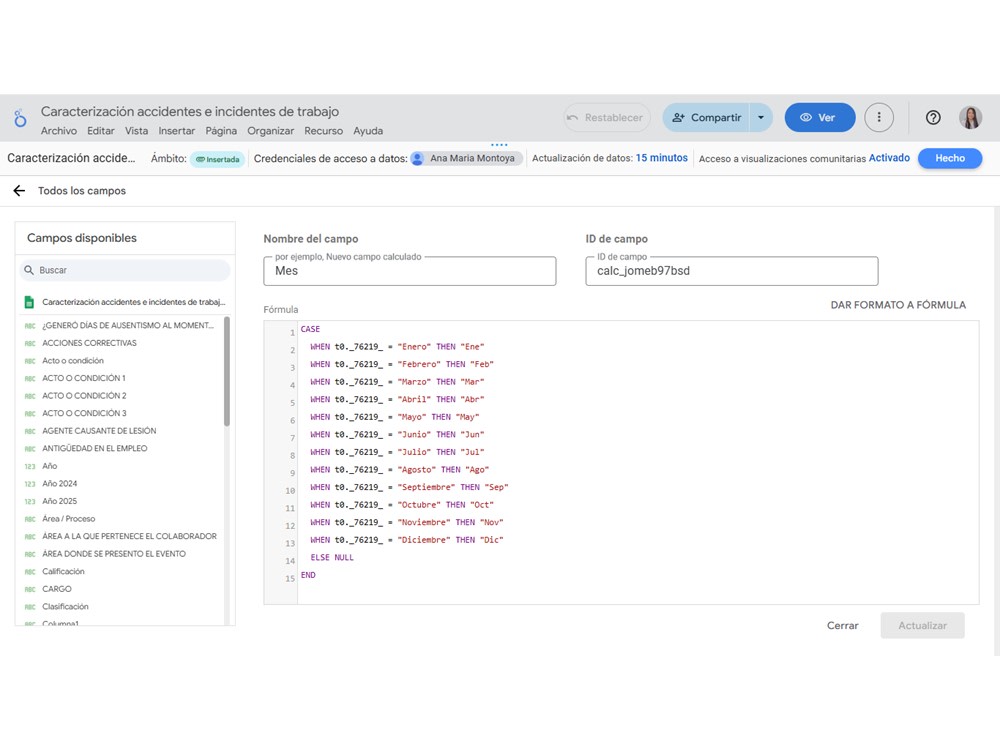Image resolution: width=1000 pixels, height=750 pixels.
Task: Click the END formula line
Action: (308, 575)
